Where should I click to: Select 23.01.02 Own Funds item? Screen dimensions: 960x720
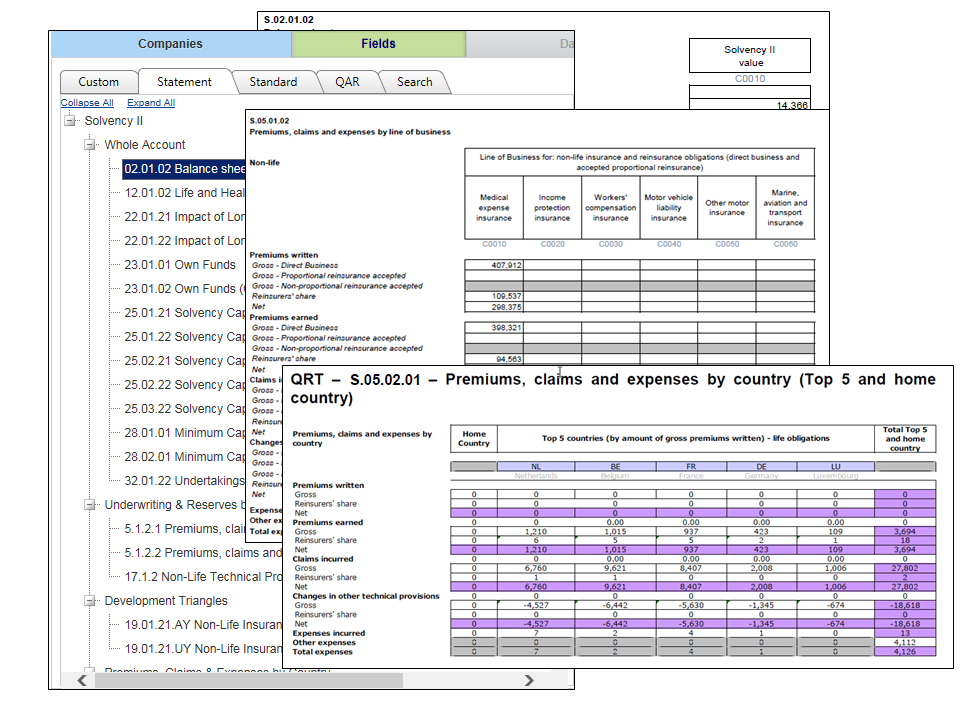[x=184, y=289]
